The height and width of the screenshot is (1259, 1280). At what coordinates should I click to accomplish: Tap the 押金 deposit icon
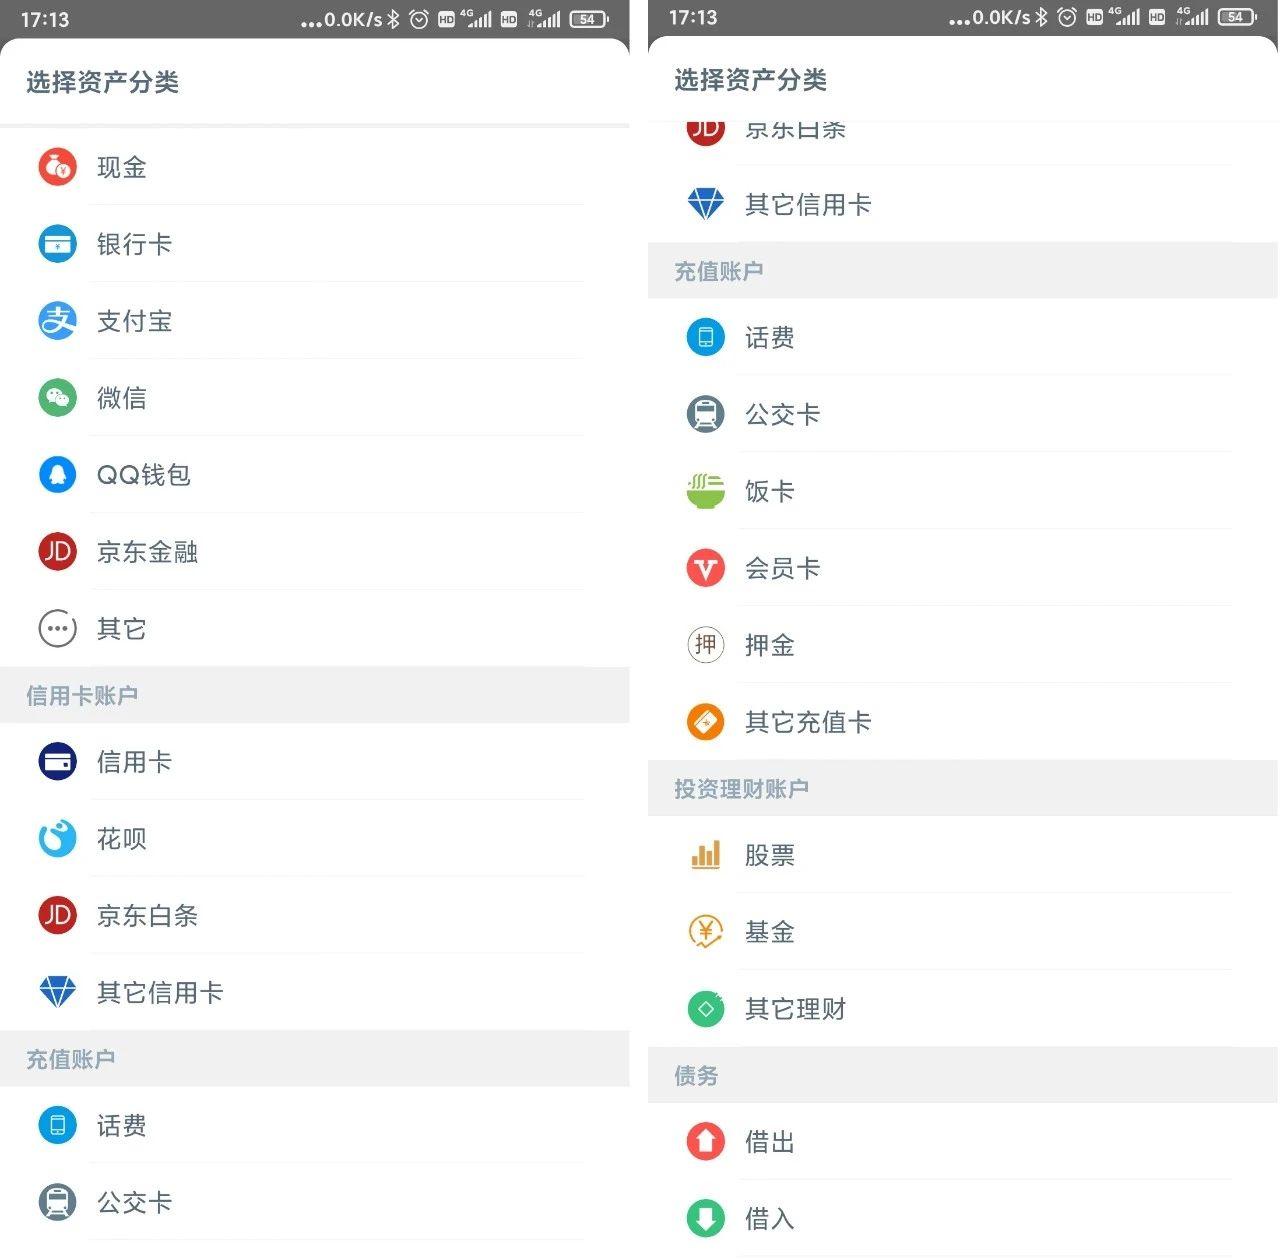[706, 645]
